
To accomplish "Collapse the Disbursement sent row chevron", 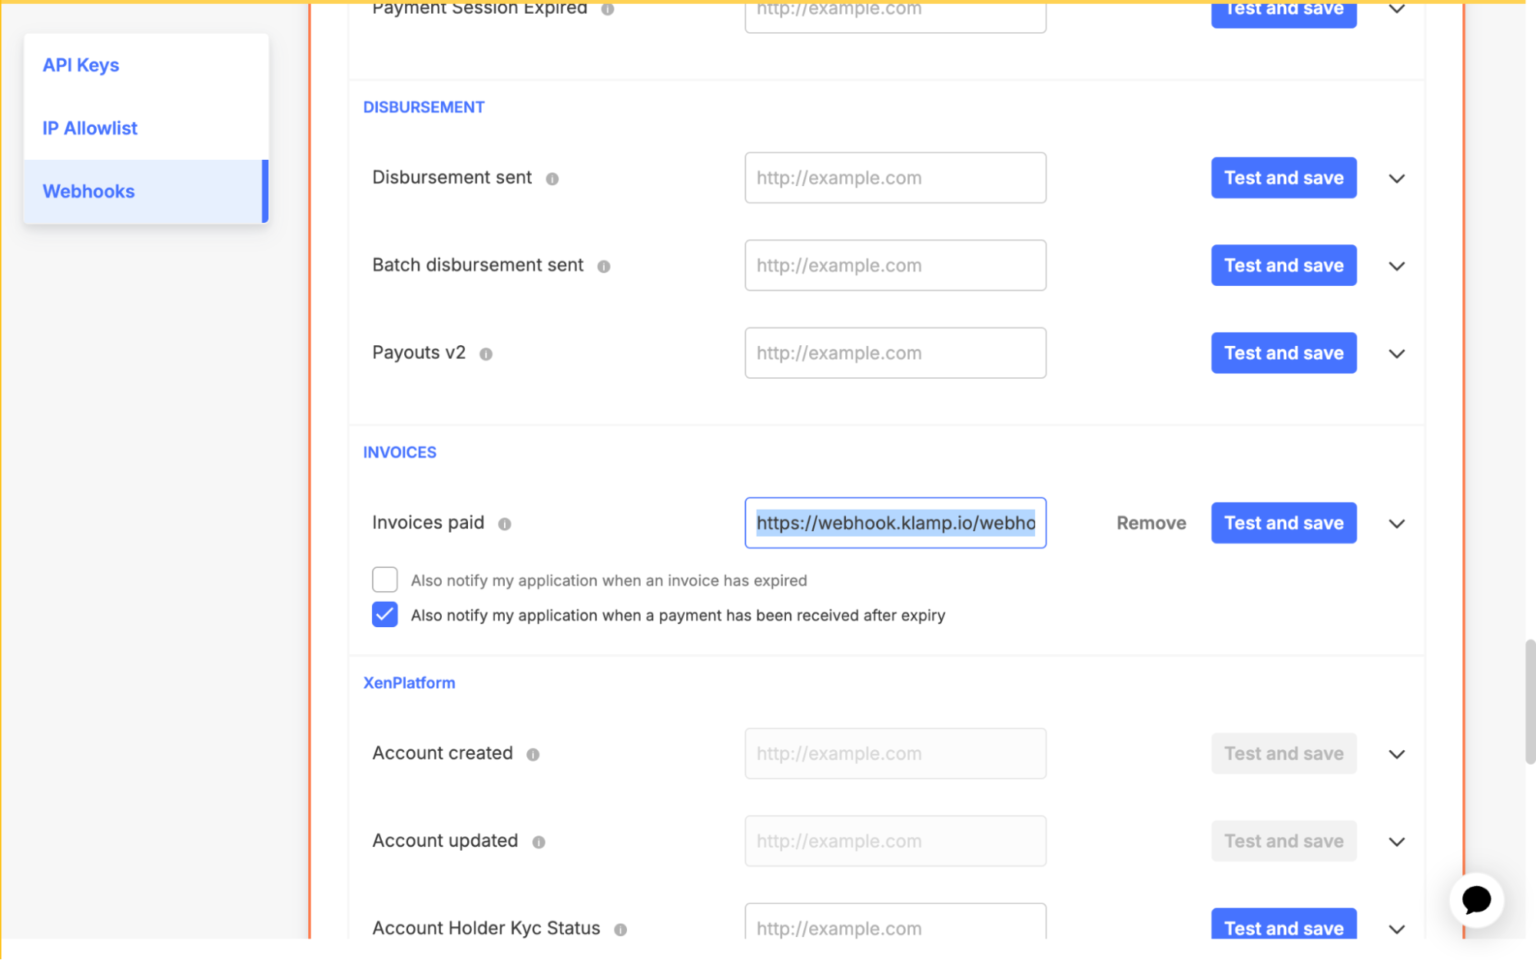I will click(x=1396, y=178).
